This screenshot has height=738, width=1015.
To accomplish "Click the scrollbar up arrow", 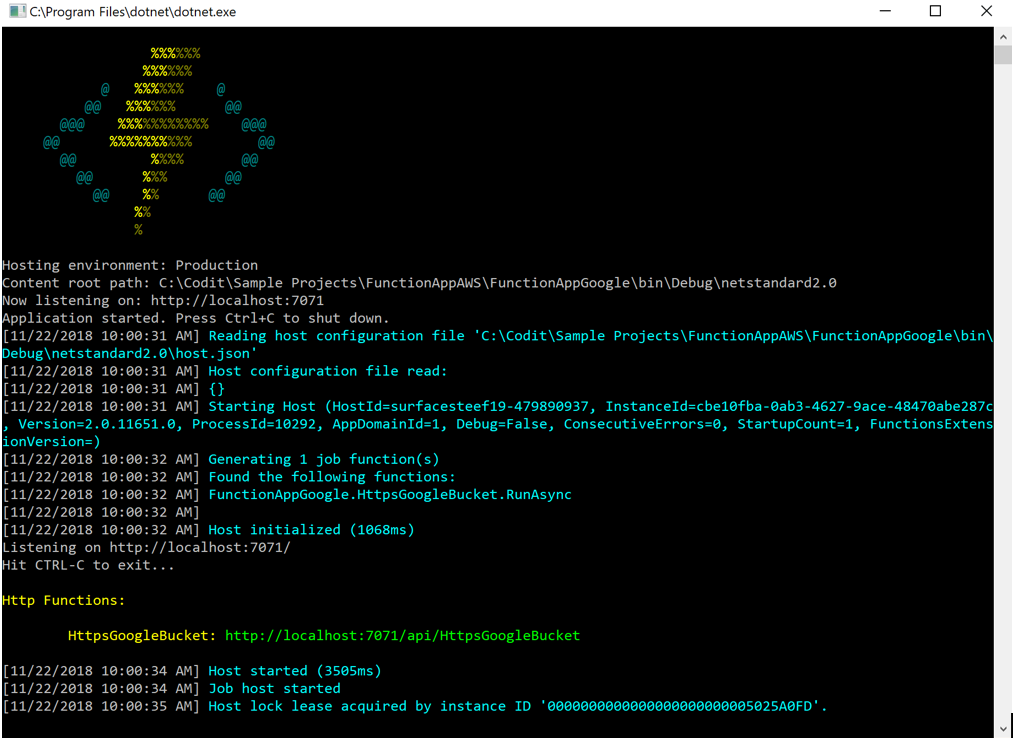I will tap(1004, 36).
